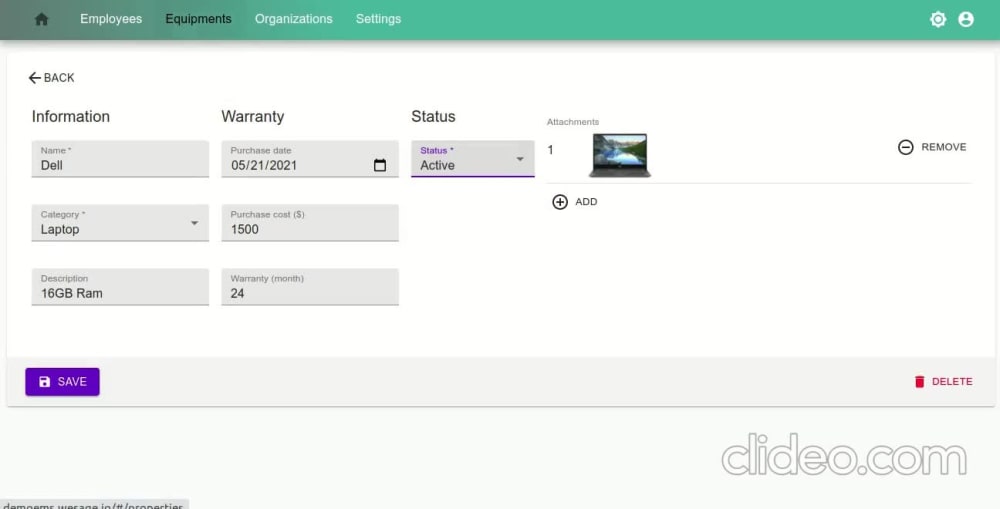The height and width of the screenshot is (509, 1000).
Task: Open the purchase date calendar picker
Action: [x=379, y=165]
